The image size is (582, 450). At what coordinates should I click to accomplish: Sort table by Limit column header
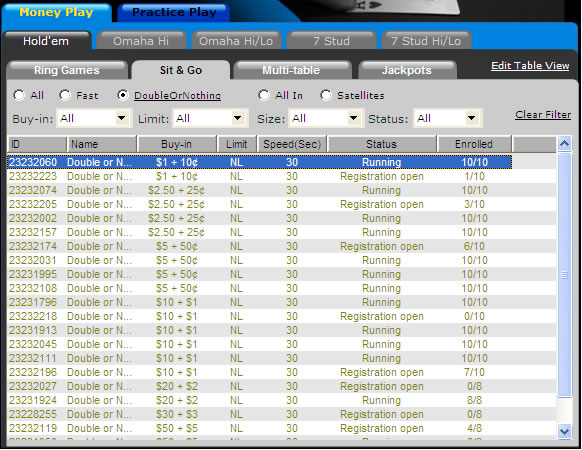coord(237,144)
